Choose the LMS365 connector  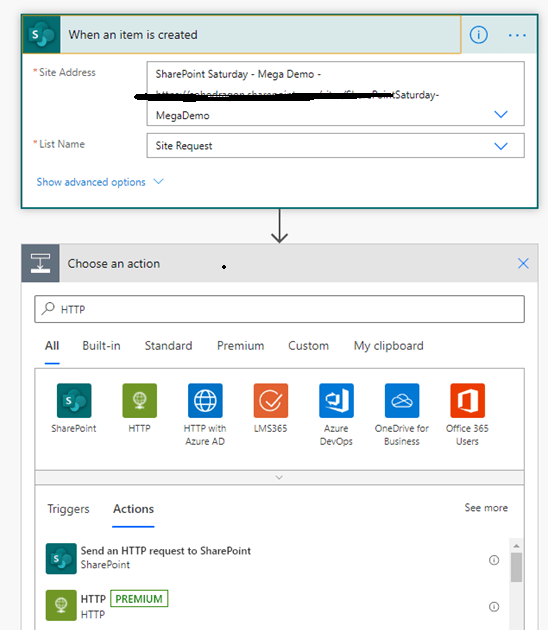(270, 401)
